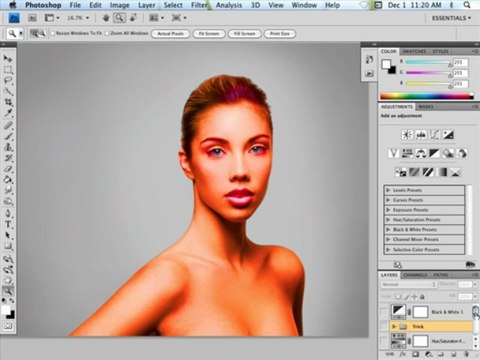Click the Exposure adjustment icon
This screenshot has width=480, height=360.
point(448,135)
